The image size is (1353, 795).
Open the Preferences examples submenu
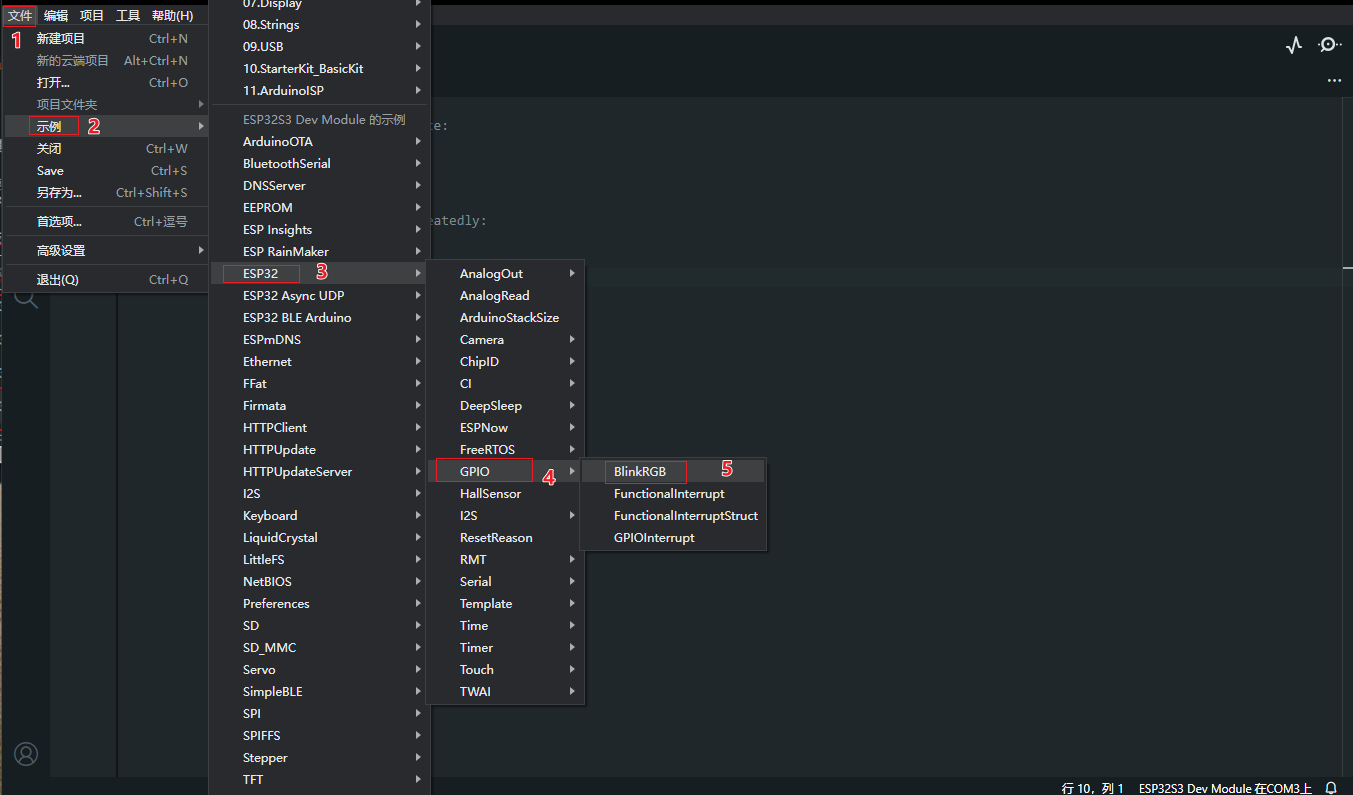click(319, 604)
